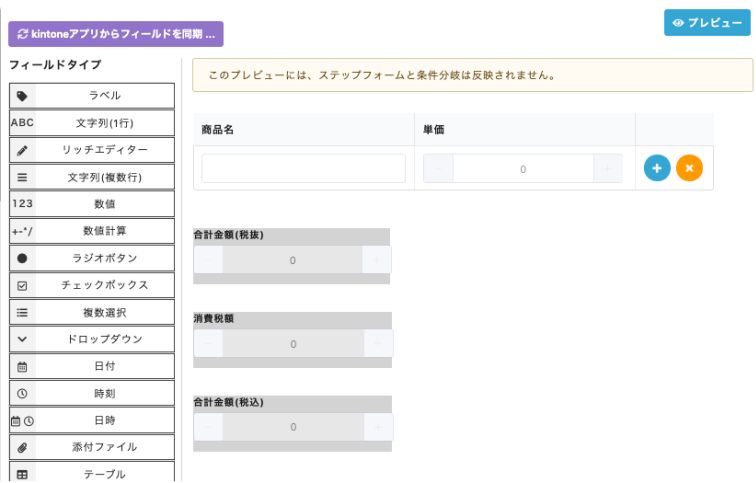The width and height of the screenshot is (756, 483).
Task: Select the pencil rich editor icon
Action: pos(22,150)
